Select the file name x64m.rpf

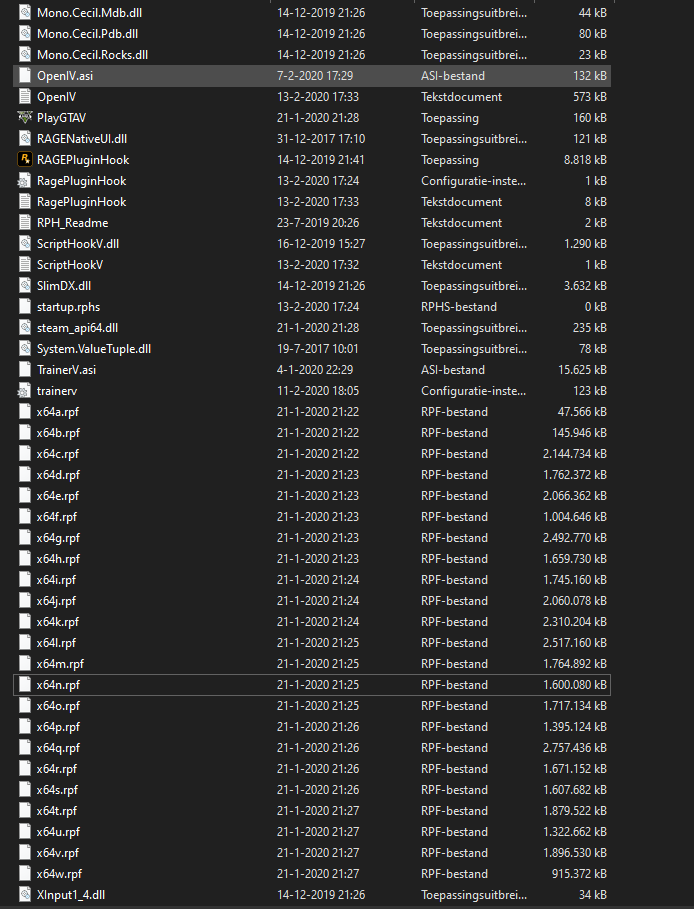(x=60, y=664)
